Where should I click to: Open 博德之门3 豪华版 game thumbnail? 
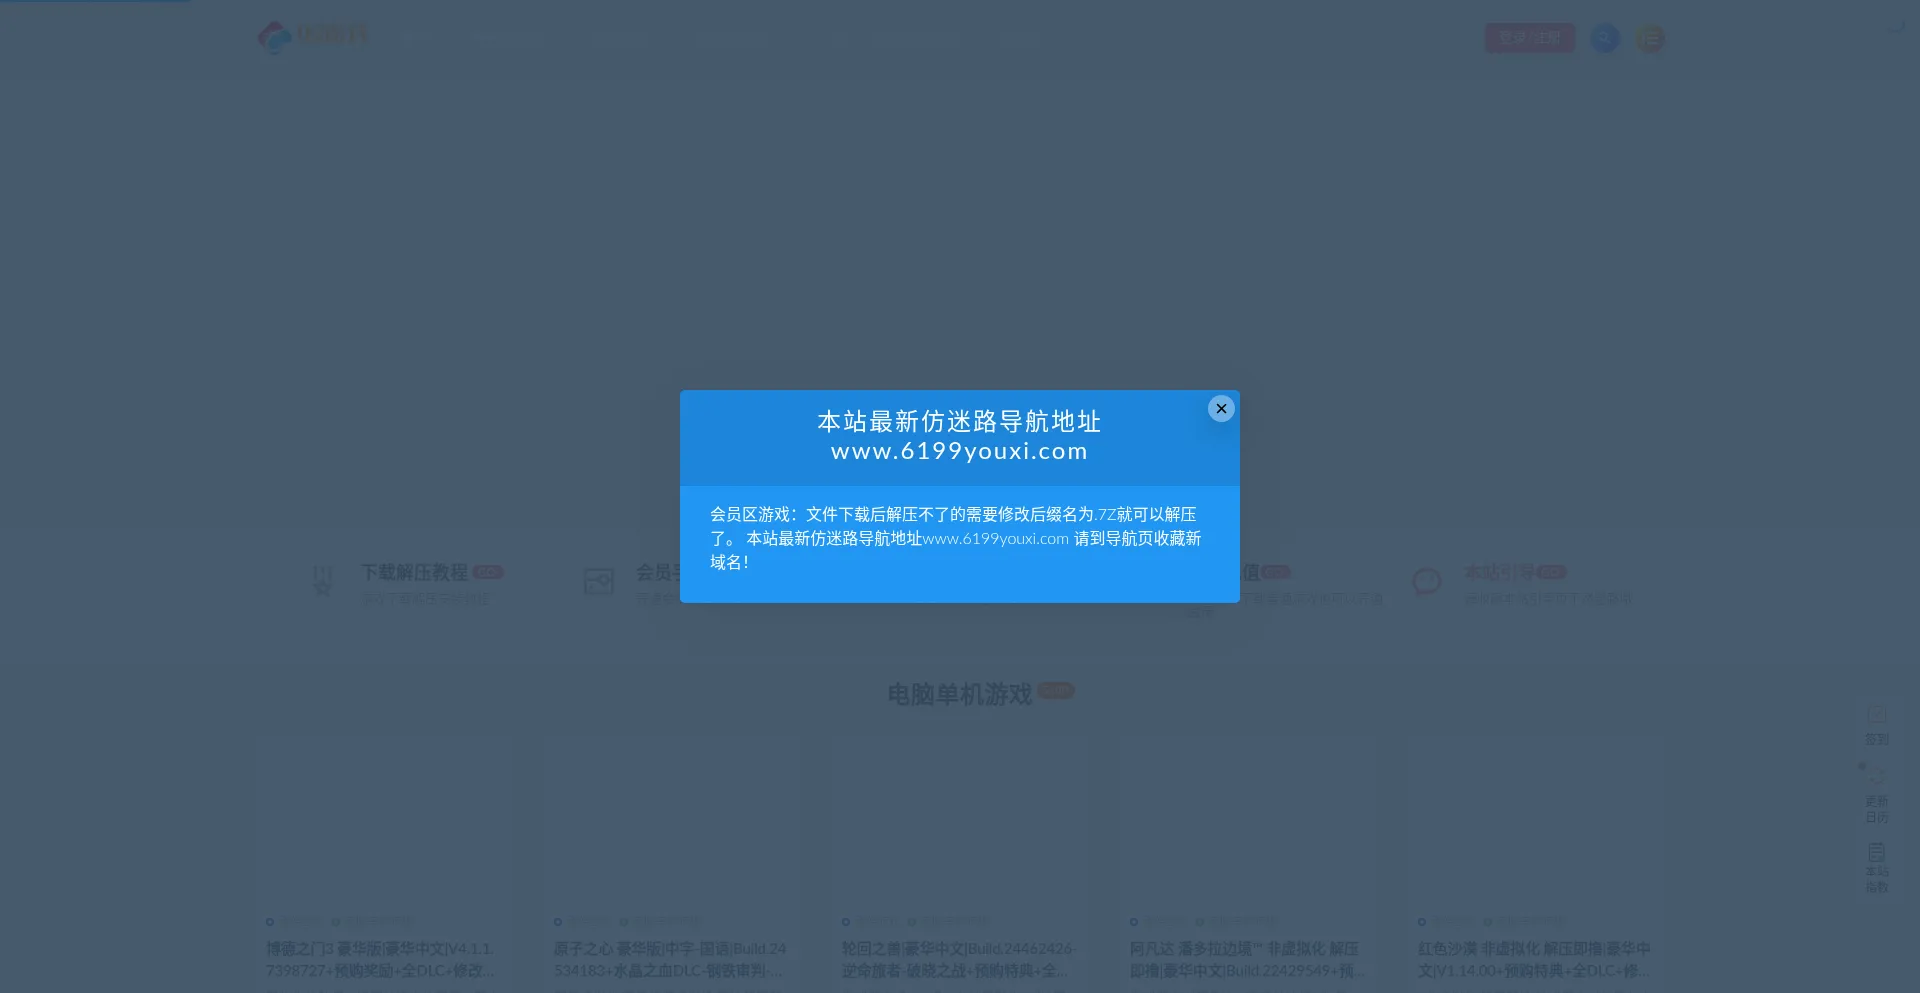click(x=384, y=822)
